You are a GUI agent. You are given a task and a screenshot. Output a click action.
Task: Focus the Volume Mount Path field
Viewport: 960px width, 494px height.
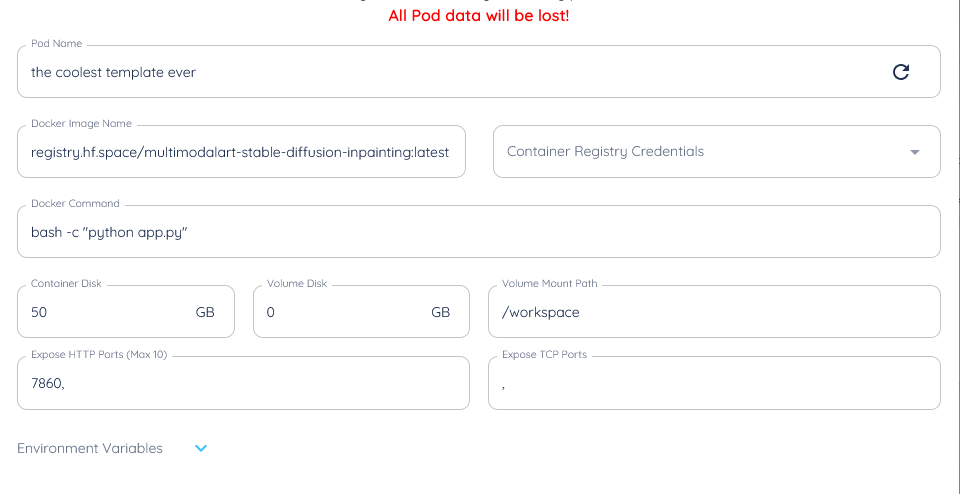point(714,312)
